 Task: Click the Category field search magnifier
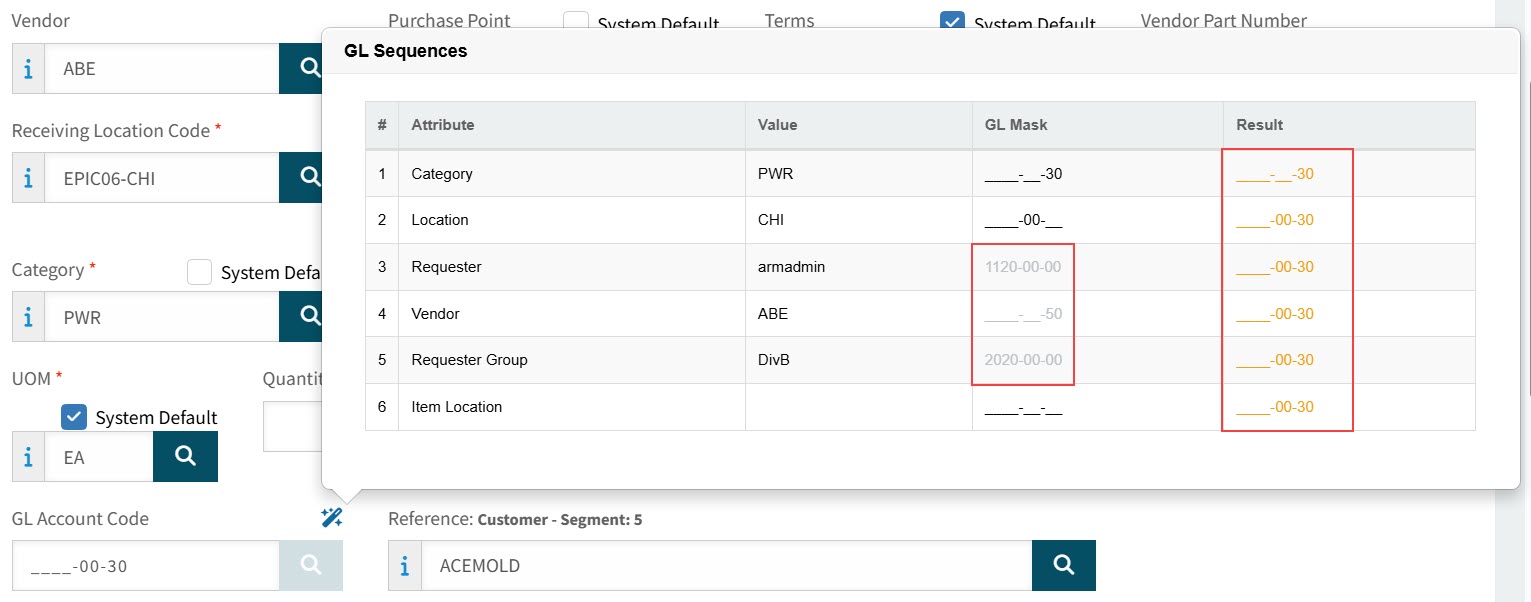tap(306, 317)
